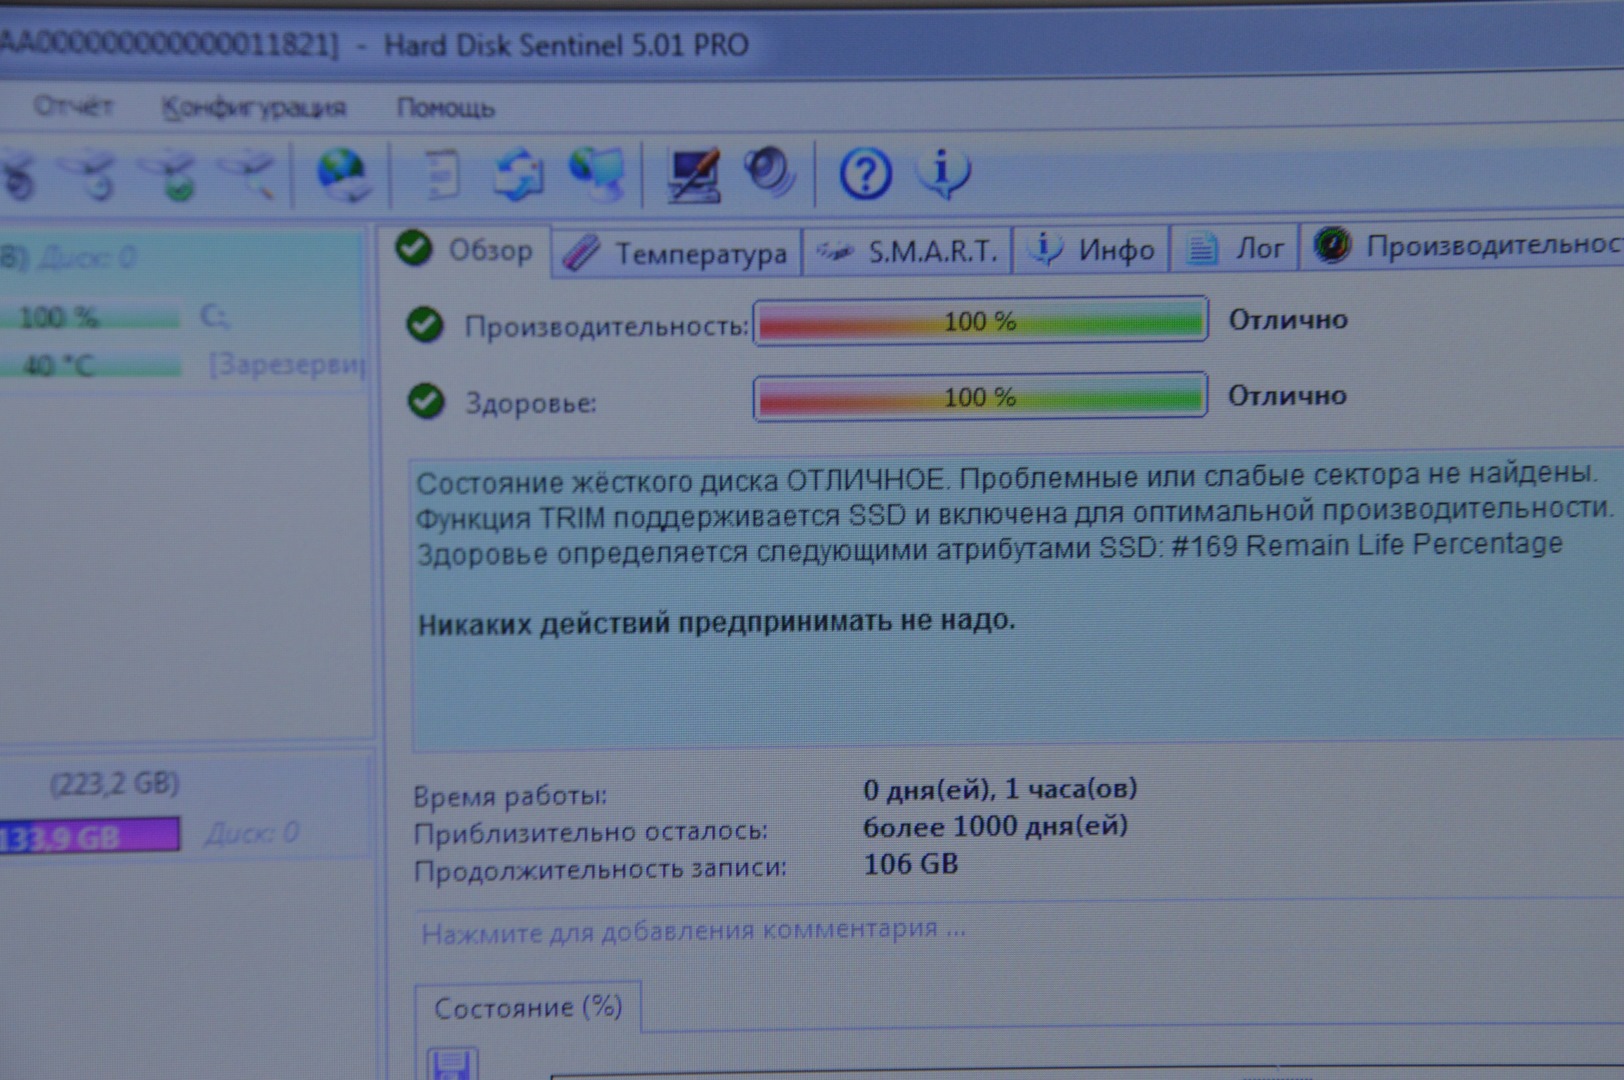Click the 40 °C temperature bar in sidebar
The height and width of the screenshot is (1080, 1624).
[x=90, y=365]
